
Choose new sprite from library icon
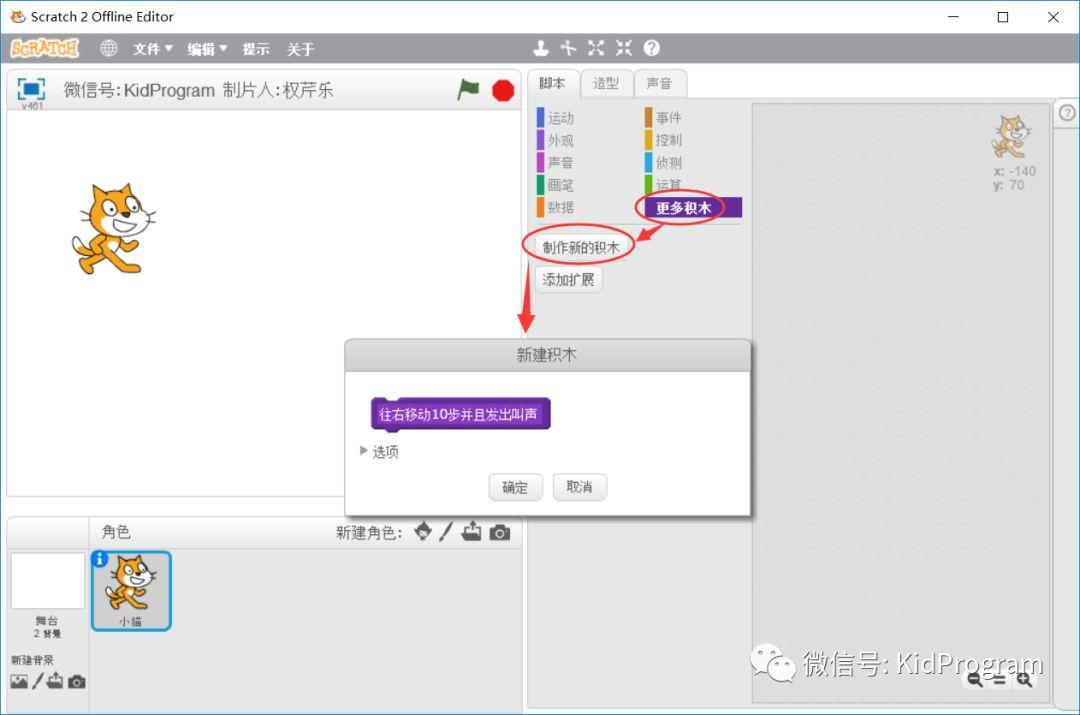[423, 532]
